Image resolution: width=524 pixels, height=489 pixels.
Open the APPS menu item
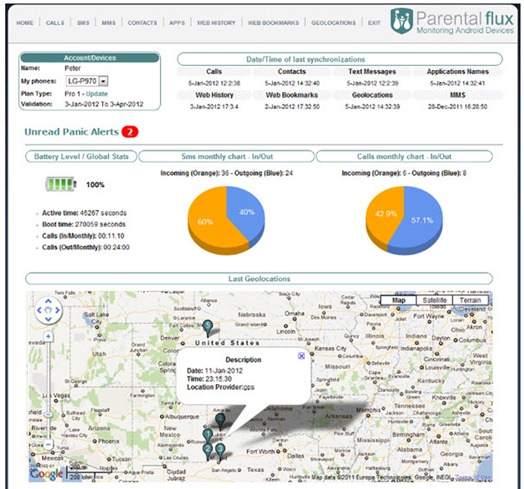pos(177,23)
